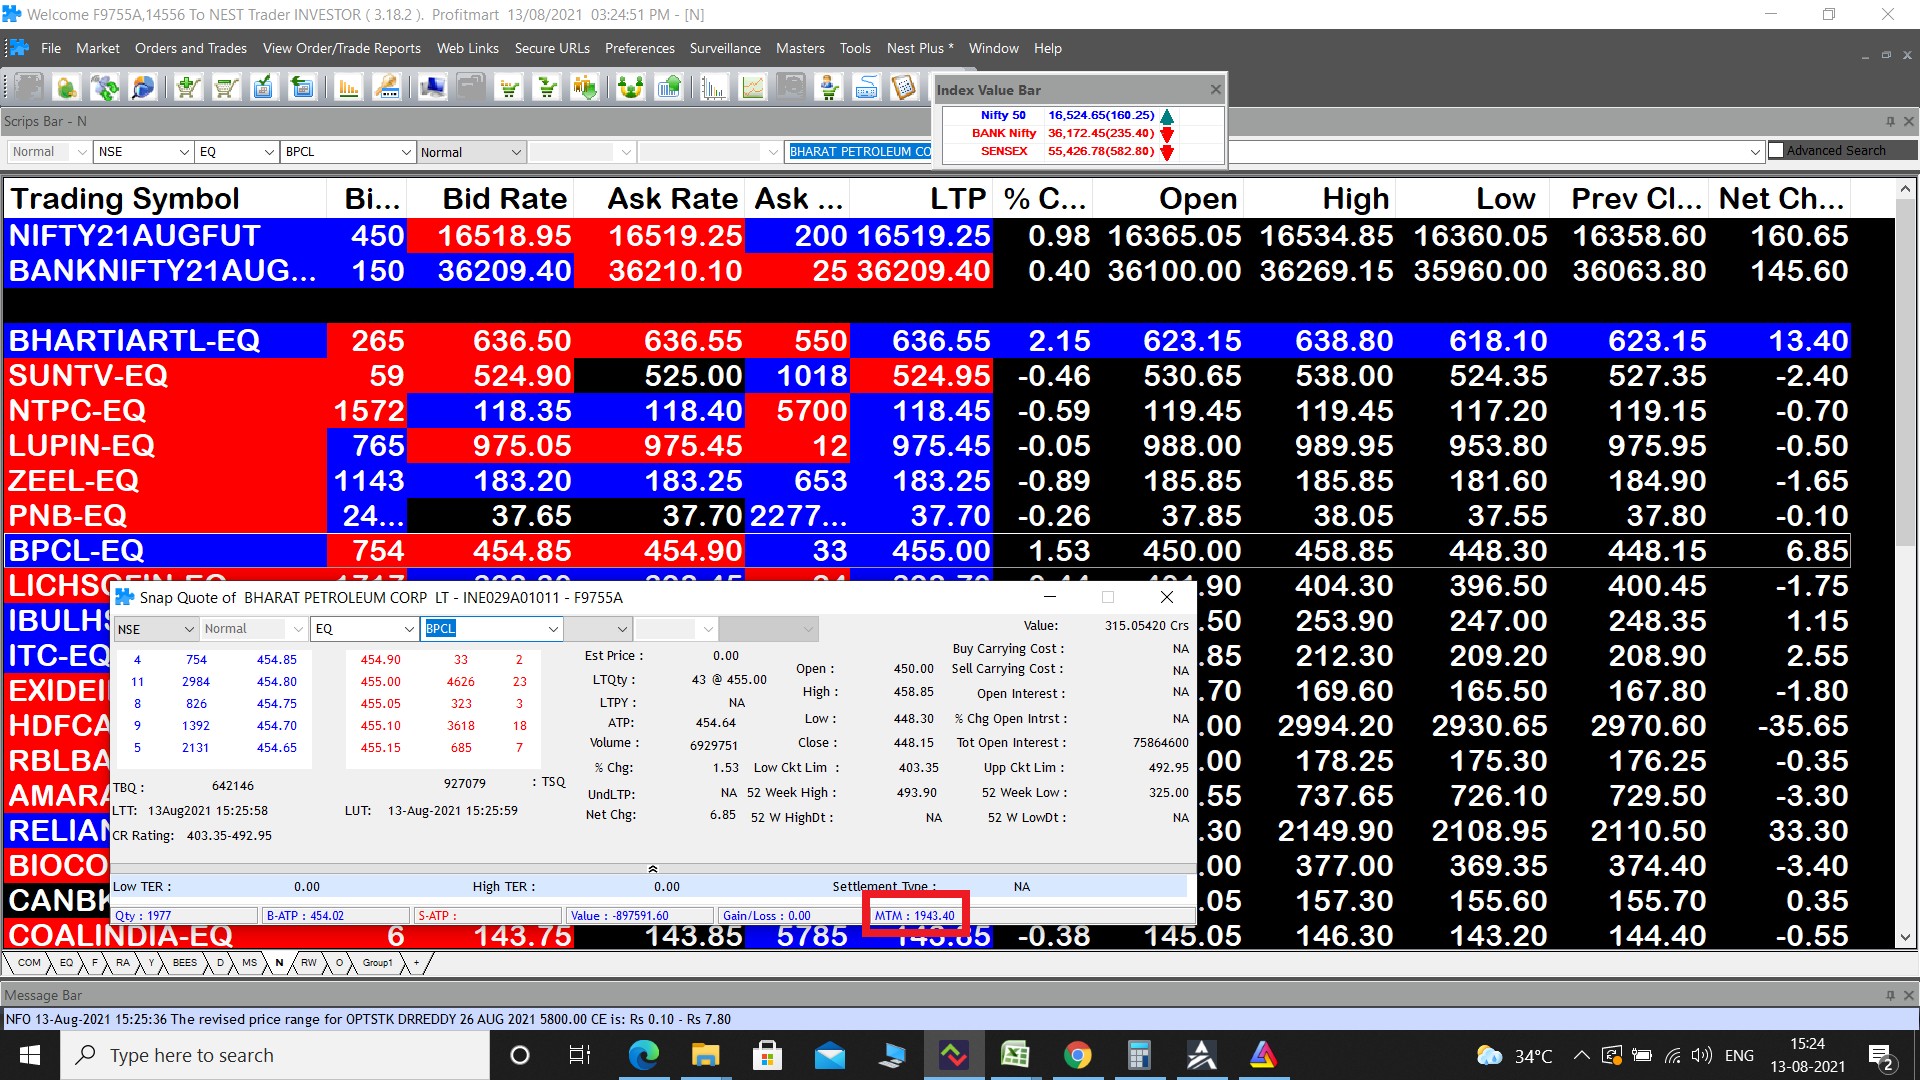Image resolution: width=1920 pixels, height=1080 pixels.
Task: Open the clipboard checkmark order book icon
Action: pos(263,88)
